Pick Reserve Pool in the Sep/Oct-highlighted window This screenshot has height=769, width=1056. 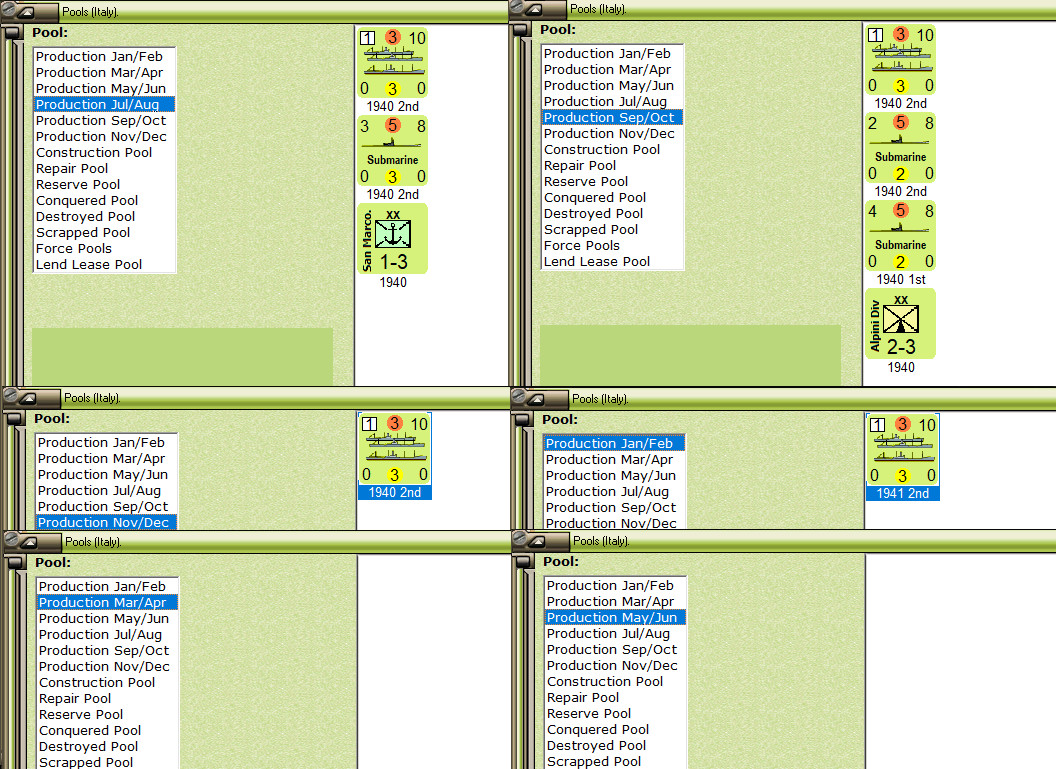pyautogui.click(x=612, y=182)
